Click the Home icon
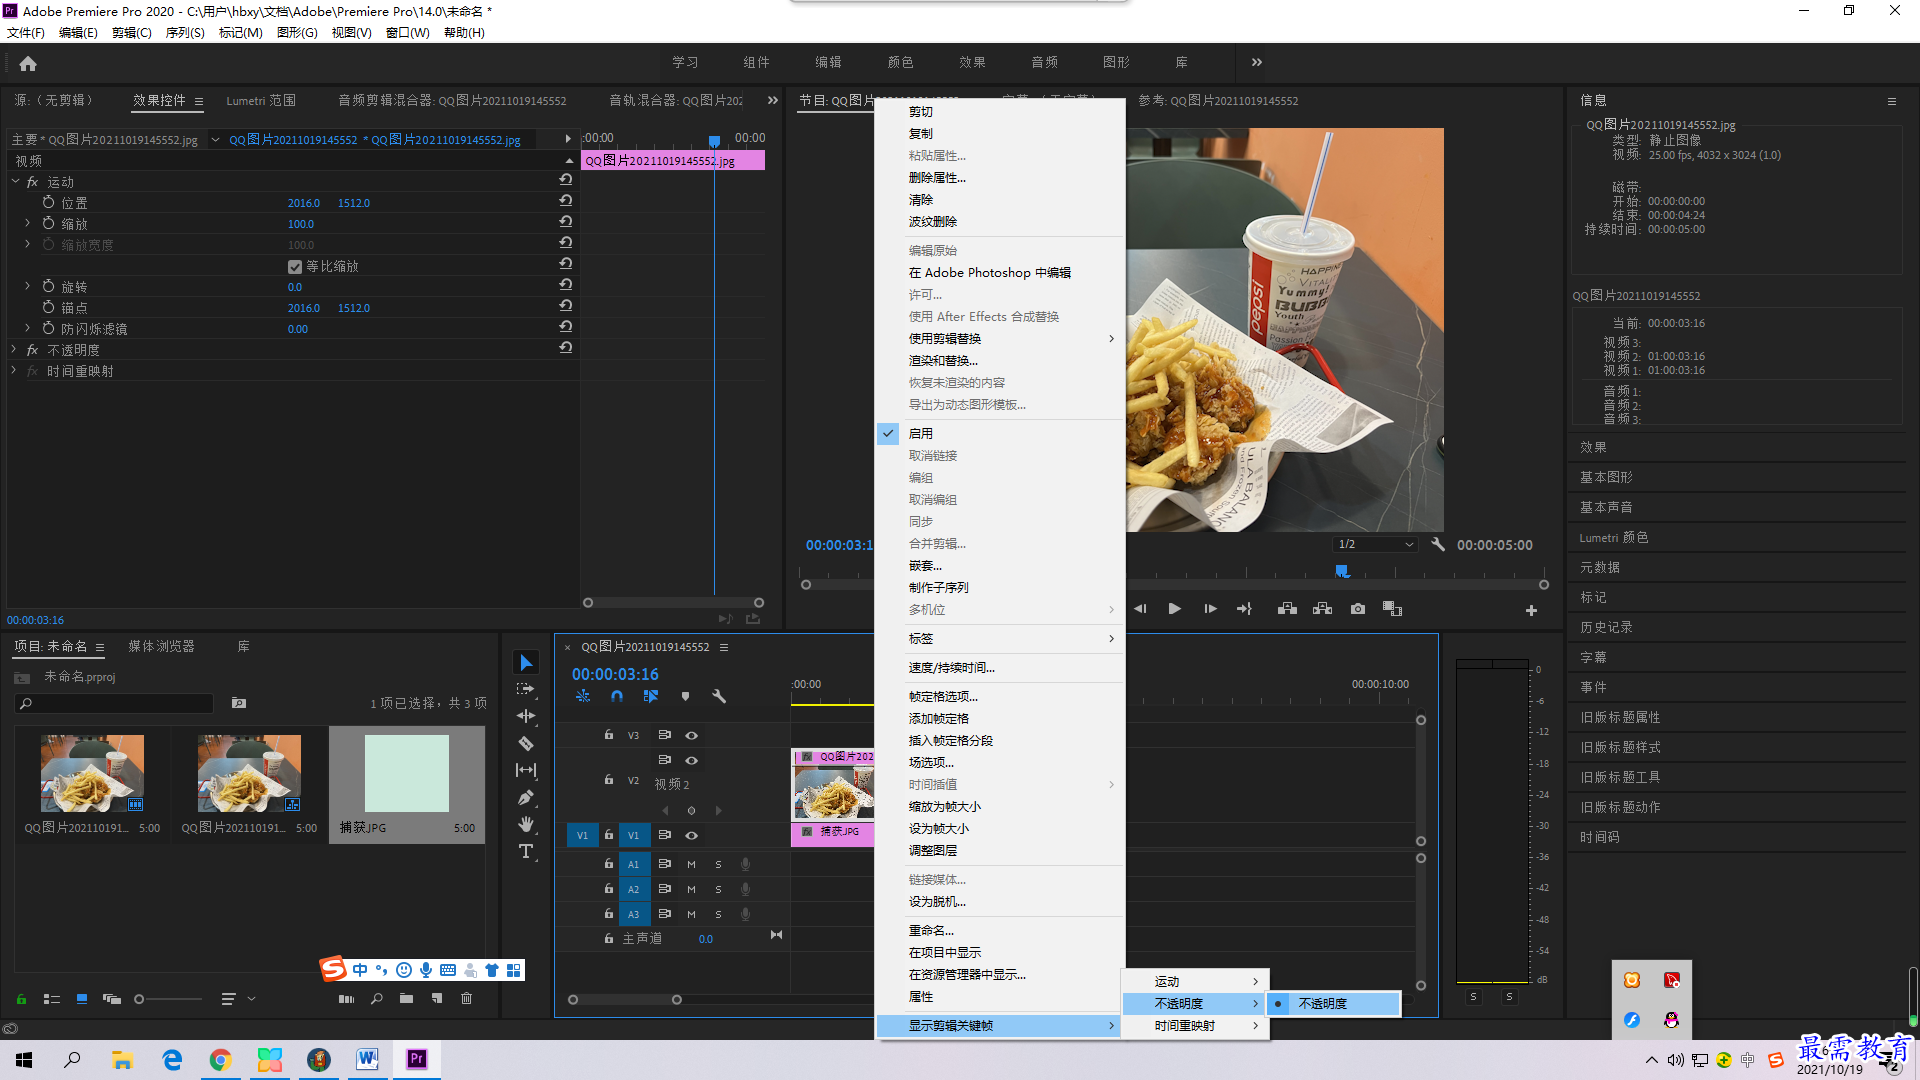The width and height of the screenshot is (1920, 1080). click(28, 63)
